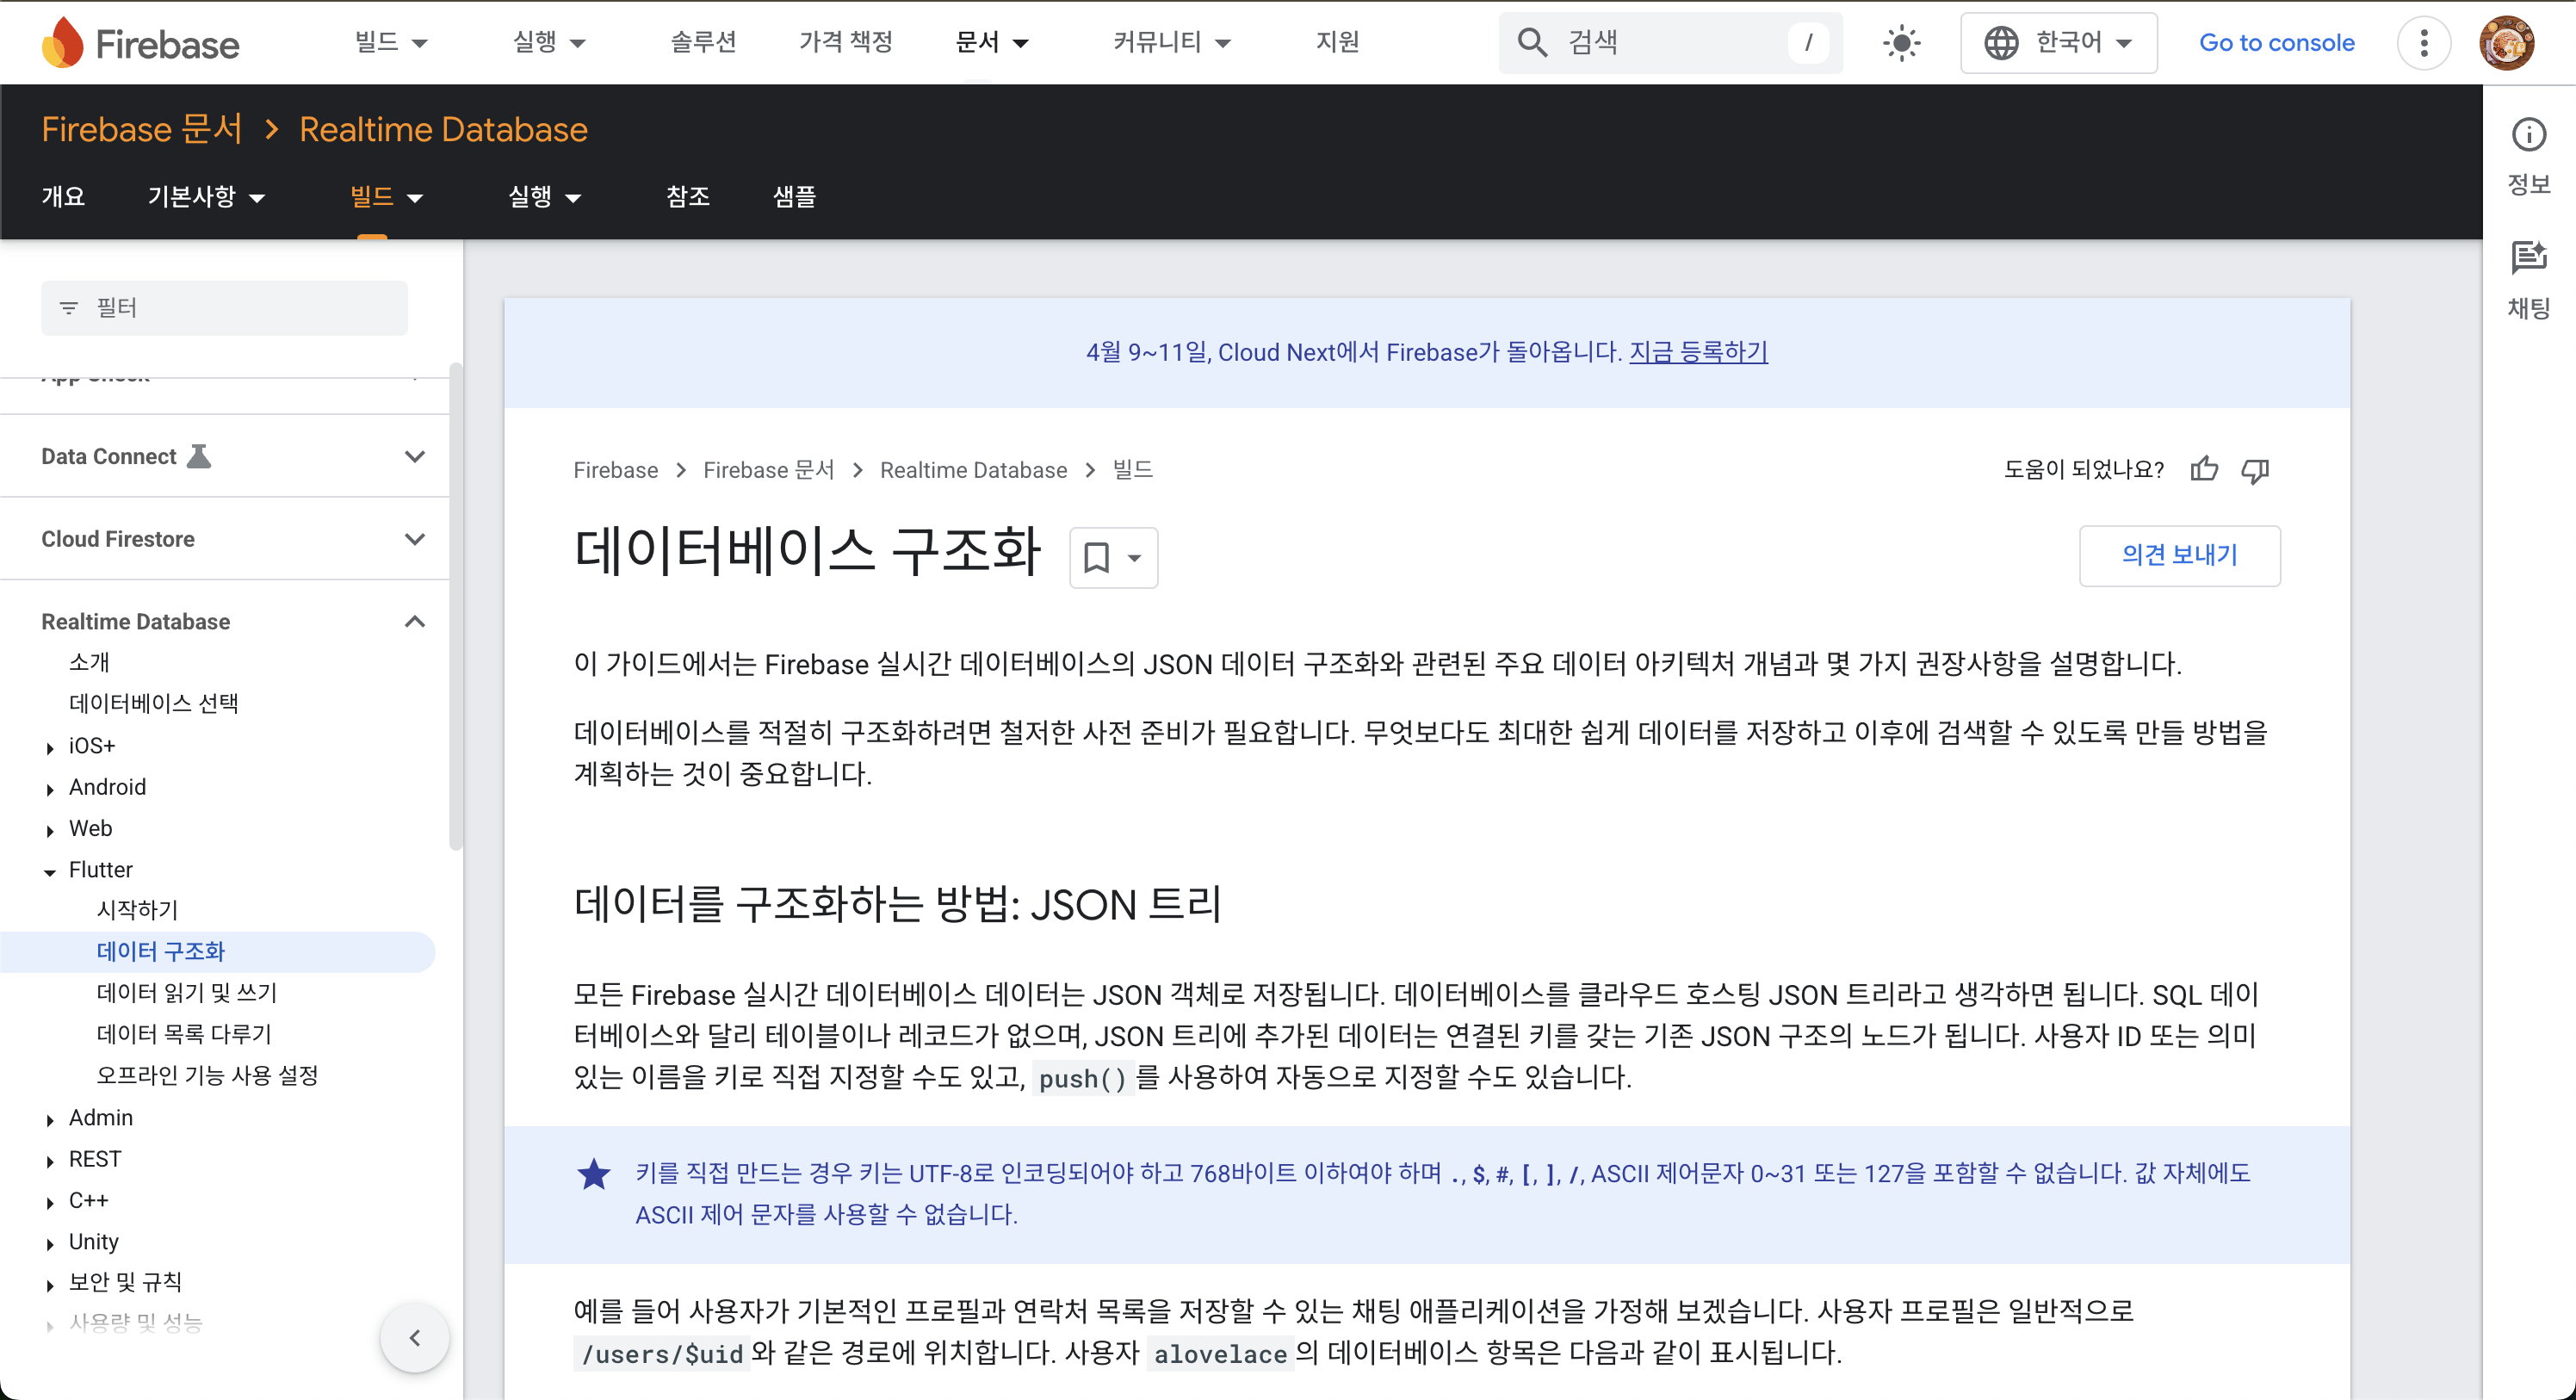Open the 실행 tab in dark header
Viewport: 2576px width, 1400px height.
(x=544, y=196)
